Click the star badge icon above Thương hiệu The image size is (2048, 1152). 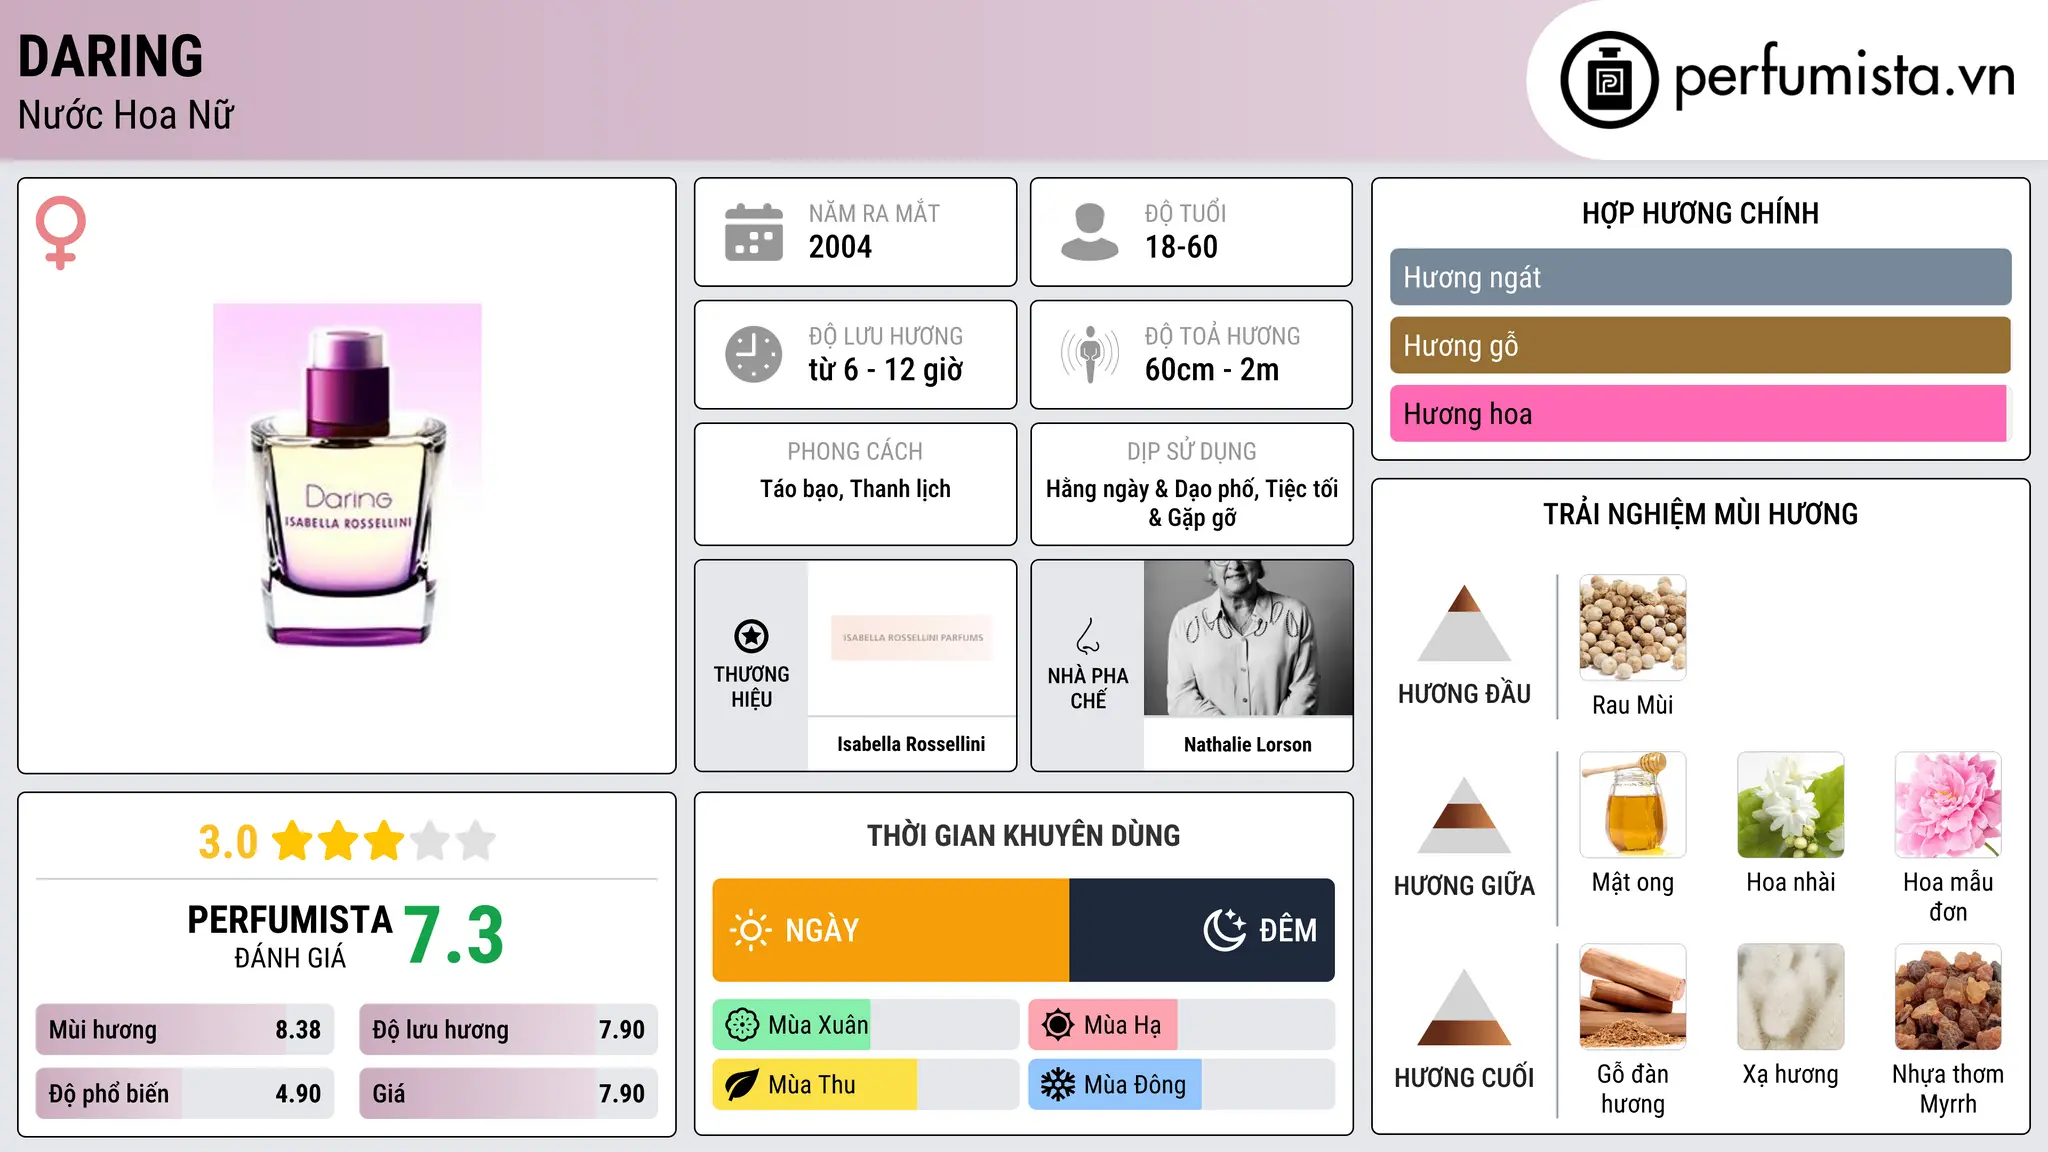[x=751, y=636]
